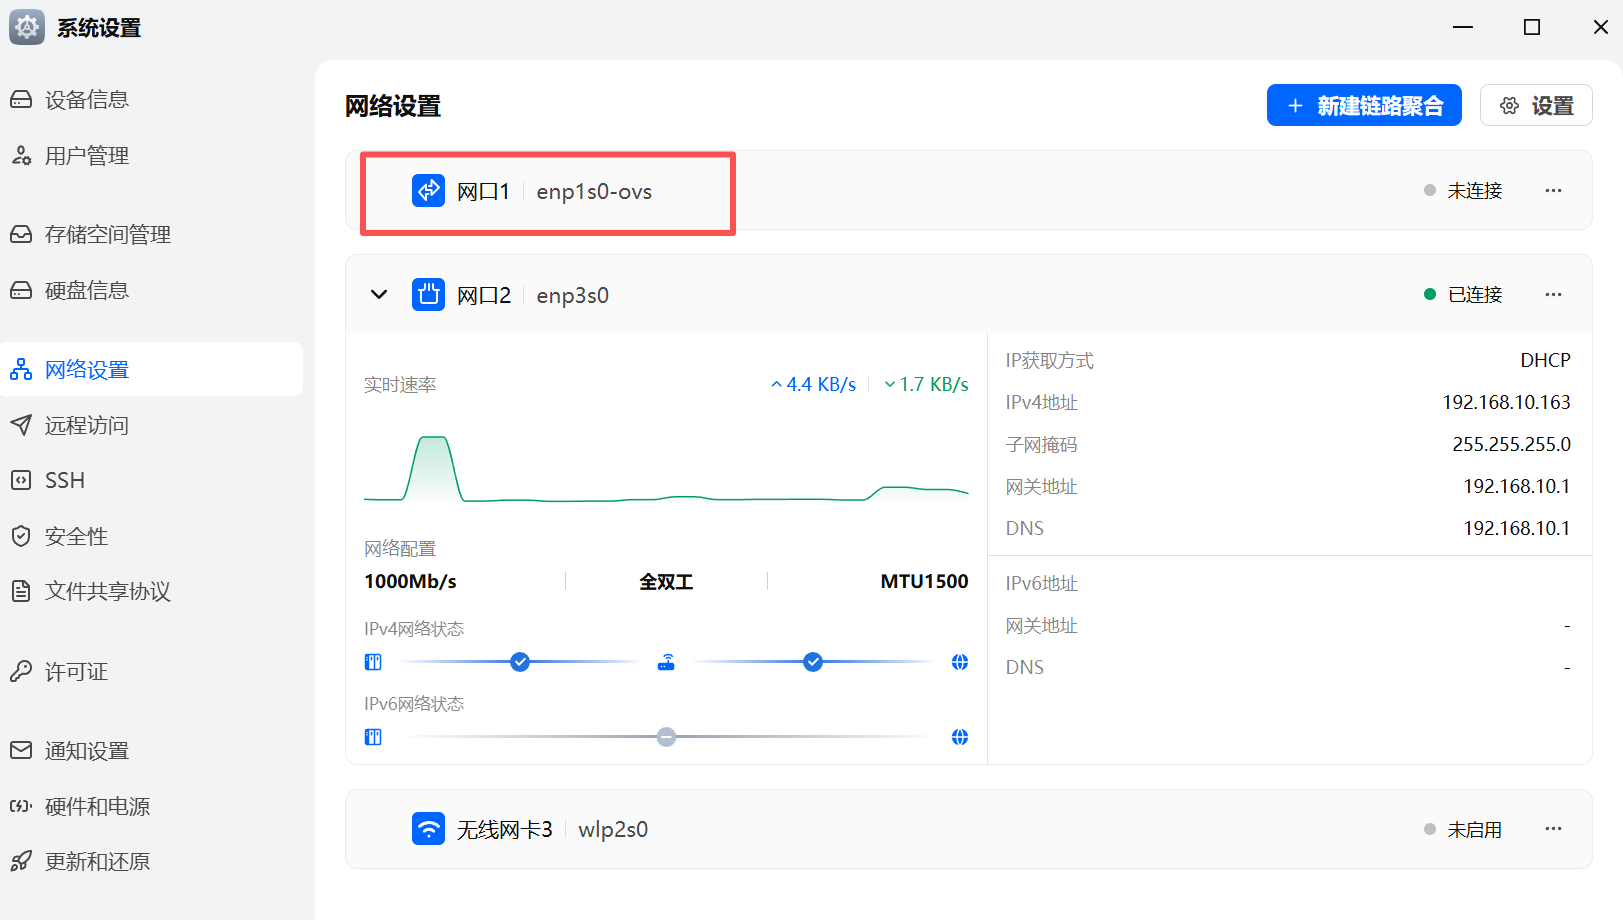Click the IPv4 status router icon
1623x920 pixels.
[666, 662]
